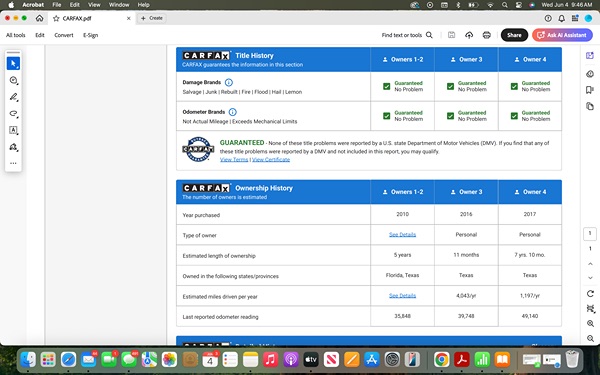The image size is (600, 375).
Task: Print the document
Action: [487, 35]
